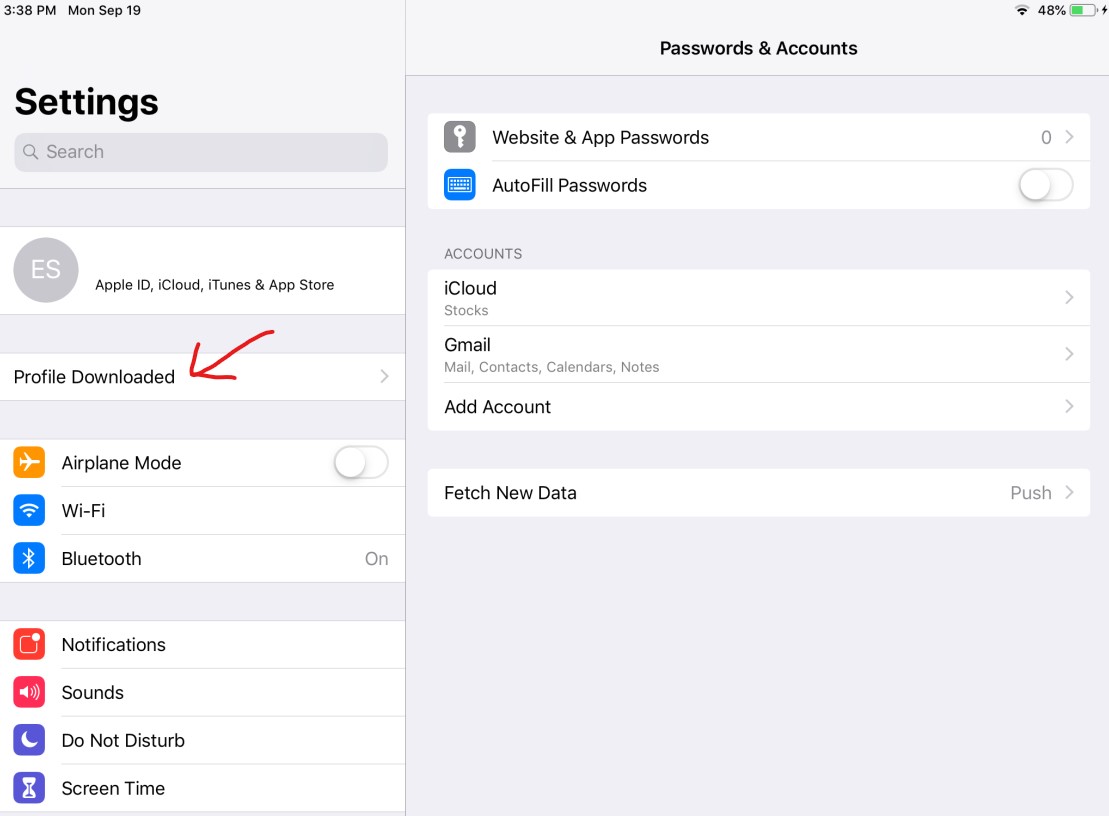Viewport: 1109px width, 816px height.
Task: Open the Do Not Disturb moon icon
Action: [x=29, y=740]
